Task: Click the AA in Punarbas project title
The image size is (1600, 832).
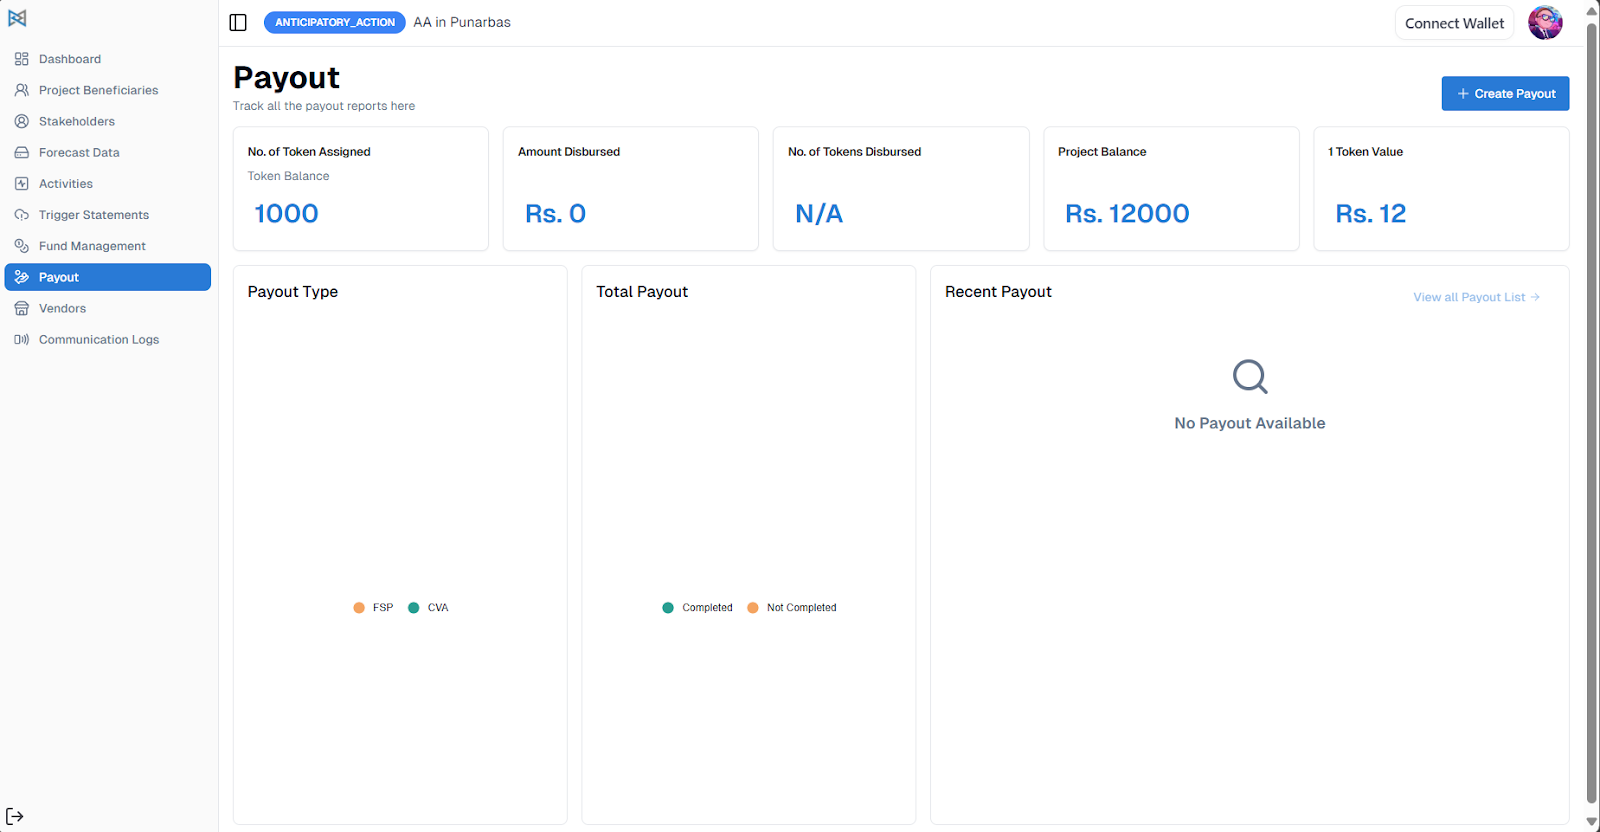Action: [462, 22]
